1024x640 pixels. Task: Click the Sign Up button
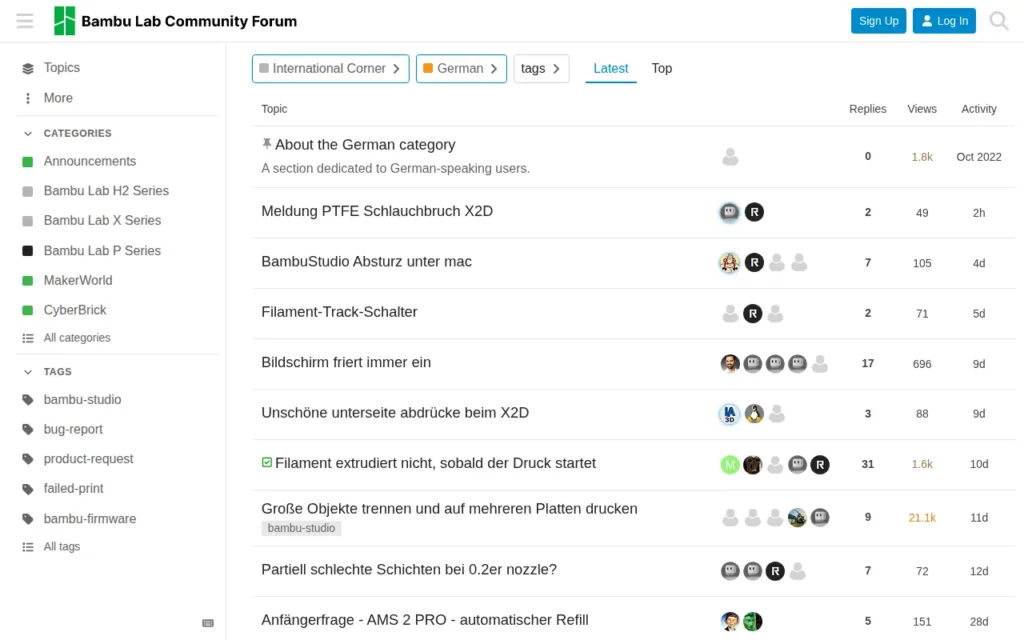878,21
